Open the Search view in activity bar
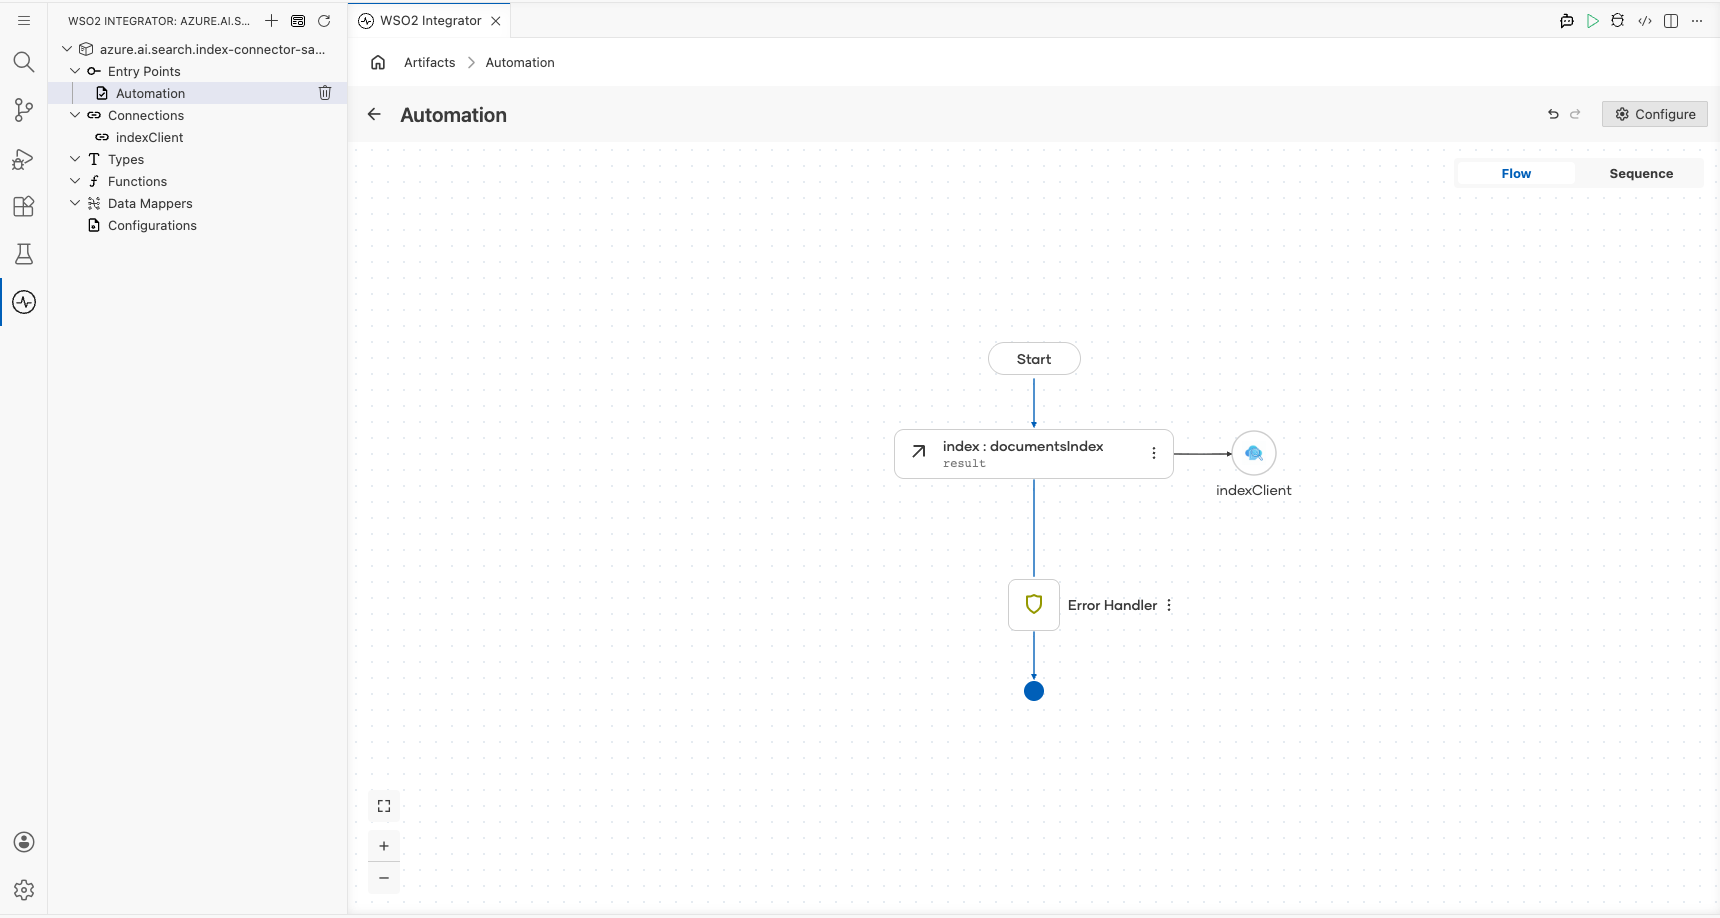Screen dimensions: 1720x918 pos(24,62)
